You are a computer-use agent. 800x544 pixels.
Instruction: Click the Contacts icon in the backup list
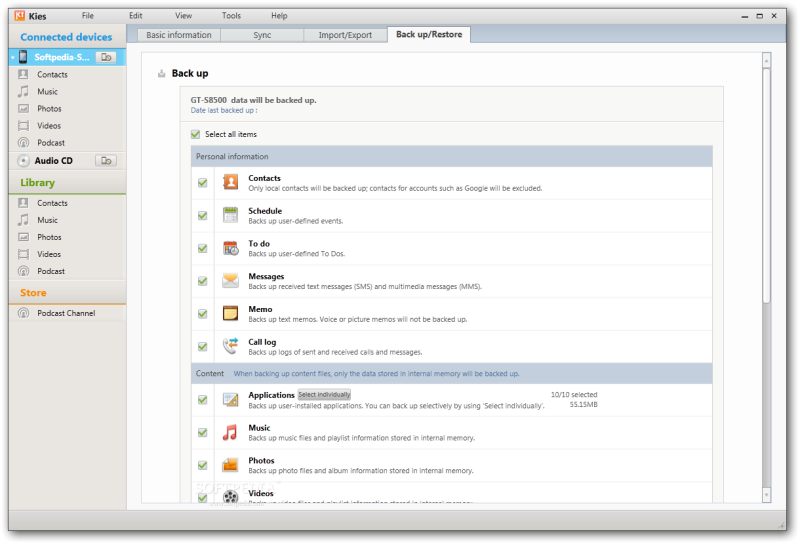(231, 182)
